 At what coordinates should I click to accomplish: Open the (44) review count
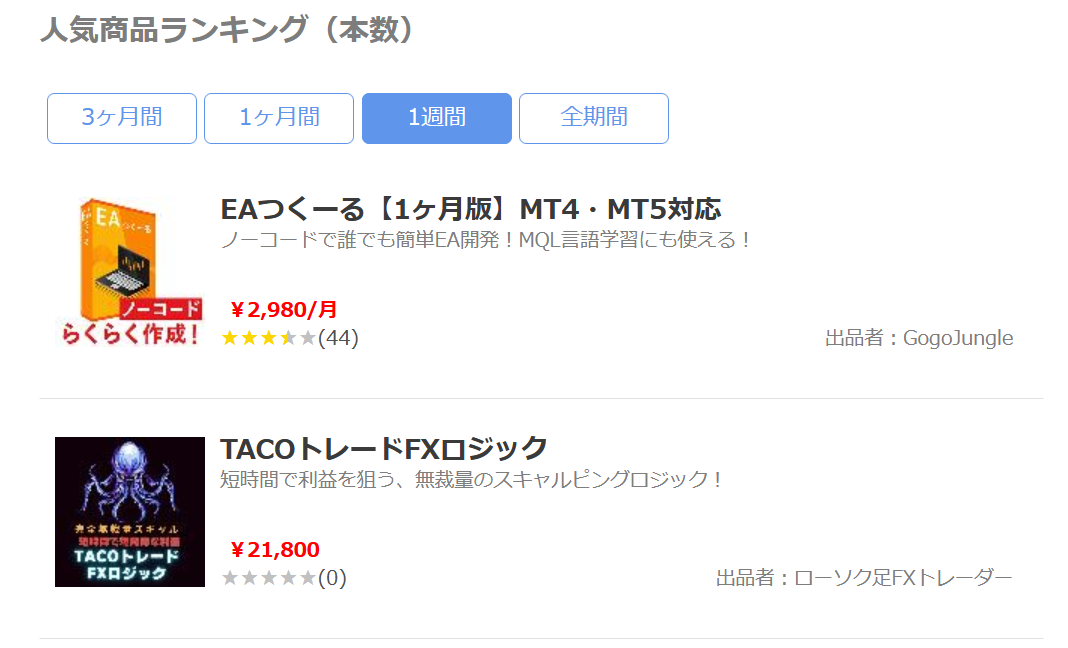coord(338,338)
